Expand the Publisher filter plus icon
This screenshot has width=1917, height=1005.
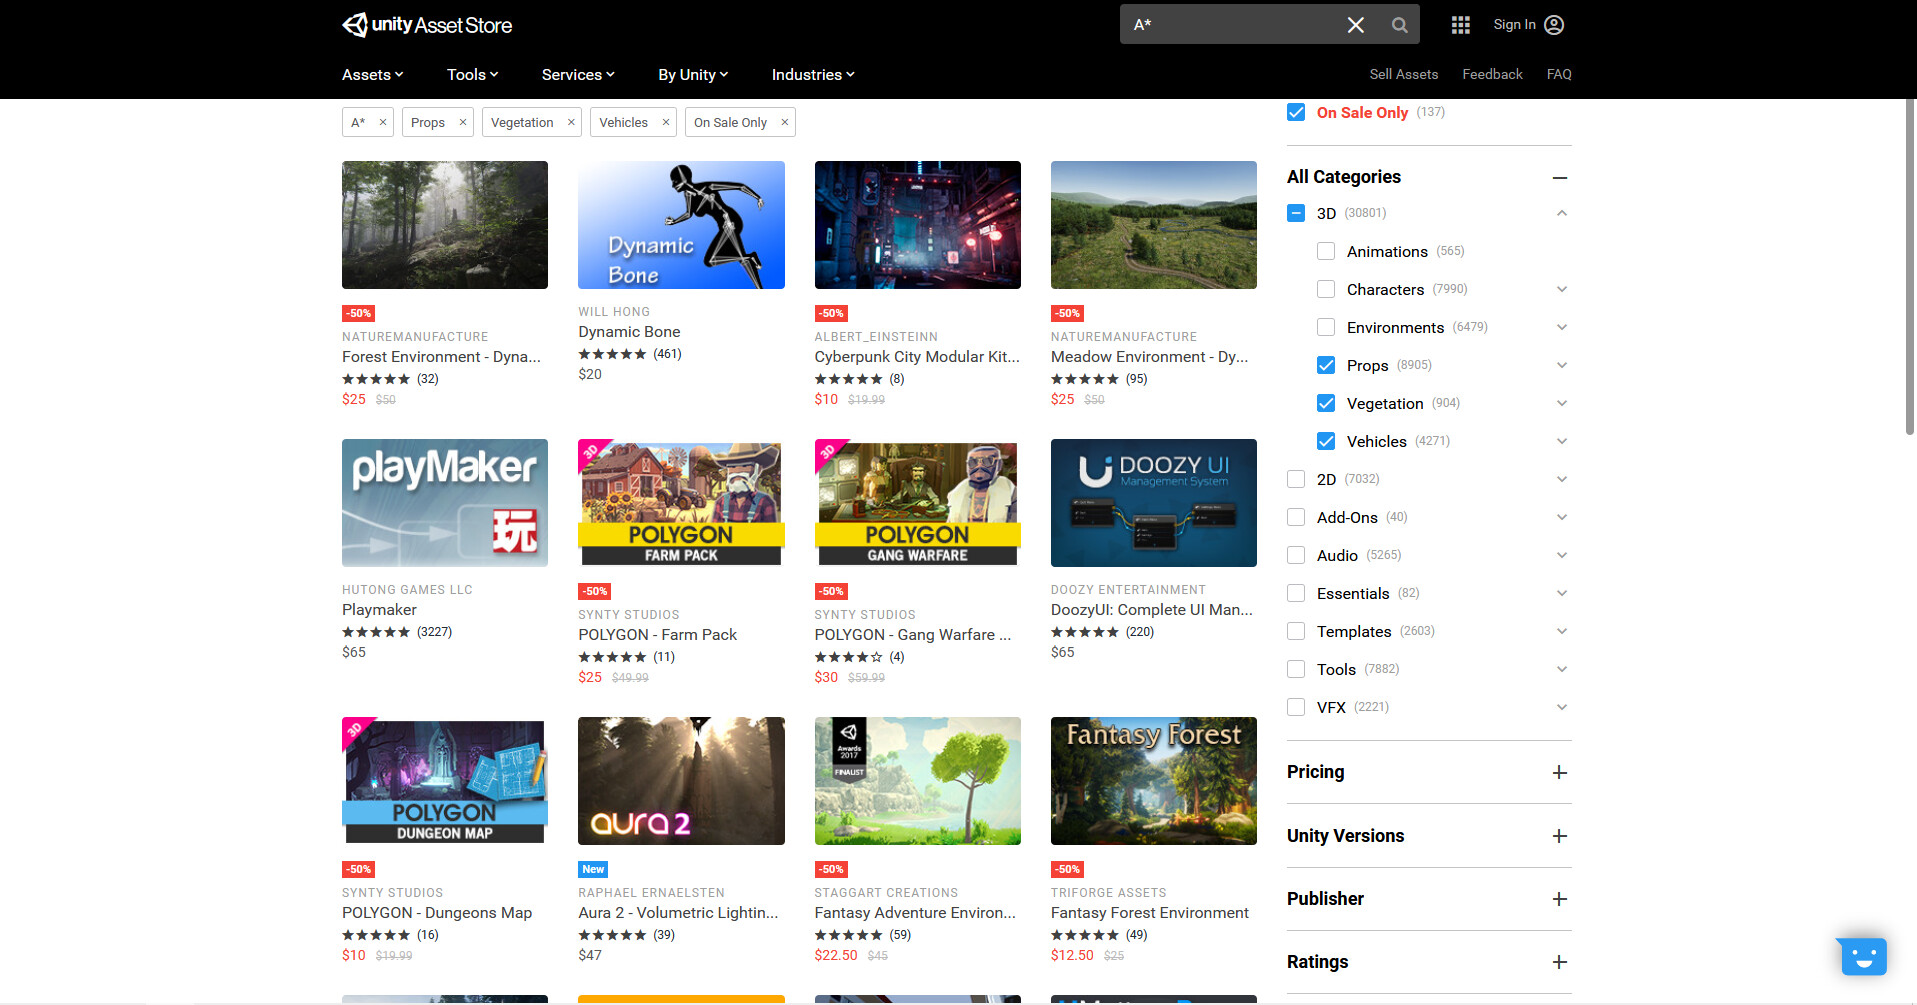[1559, 899]
